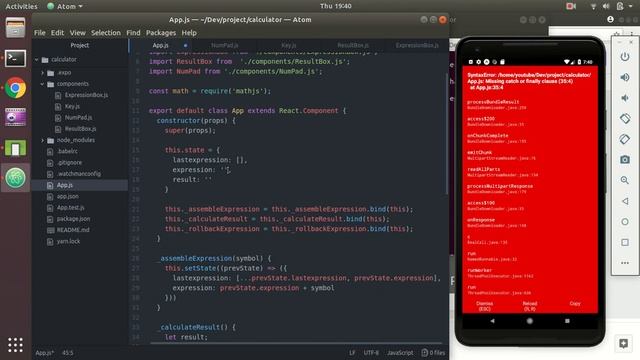The width and height of the screenshot is (640, 360).
Task: Open the Edit menu
Action: click(x=57, y=33)
